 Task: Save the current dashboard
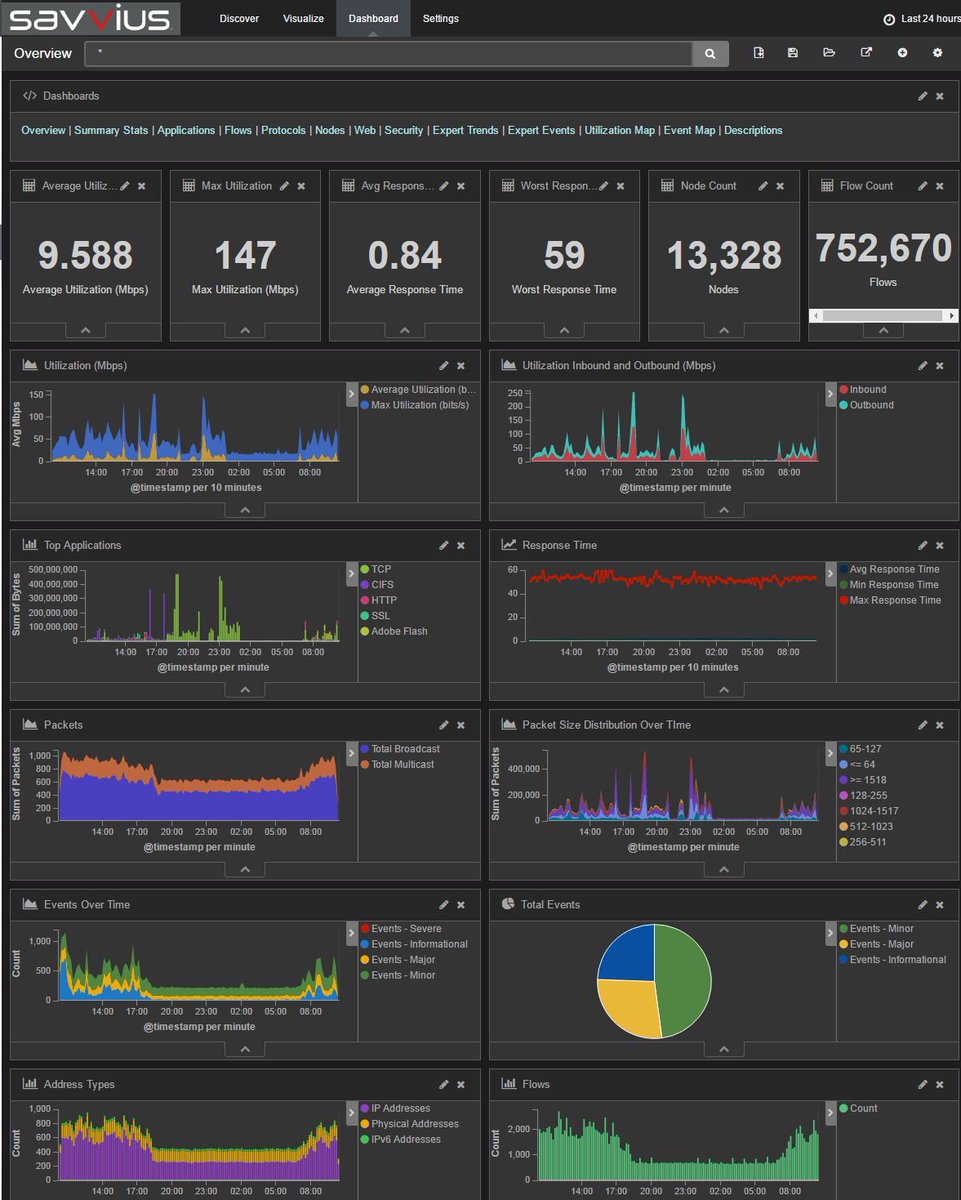click(x=793, y=53)
